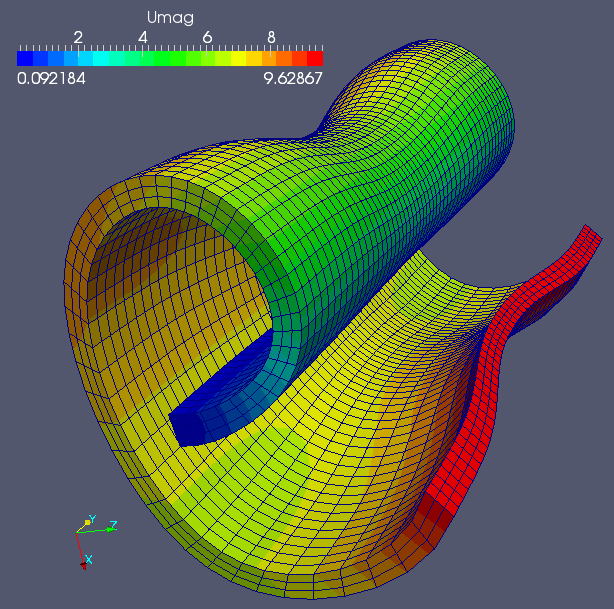Click the tick label 4 on the legend
This screenshot has height=609, width=614.
click(143, 38)
